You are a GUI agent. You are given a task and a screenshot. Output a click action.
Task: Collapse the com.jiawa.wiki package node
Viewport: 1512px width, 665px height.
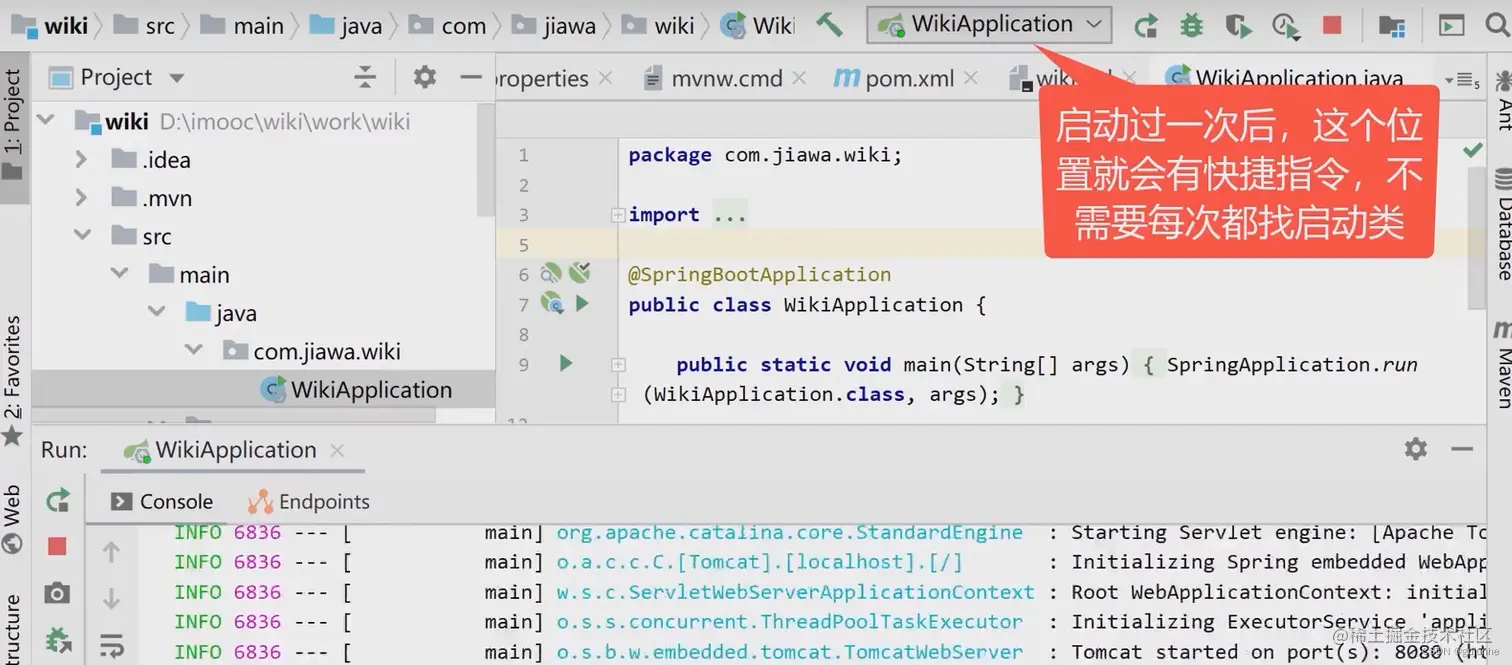(x=193, y=351)
